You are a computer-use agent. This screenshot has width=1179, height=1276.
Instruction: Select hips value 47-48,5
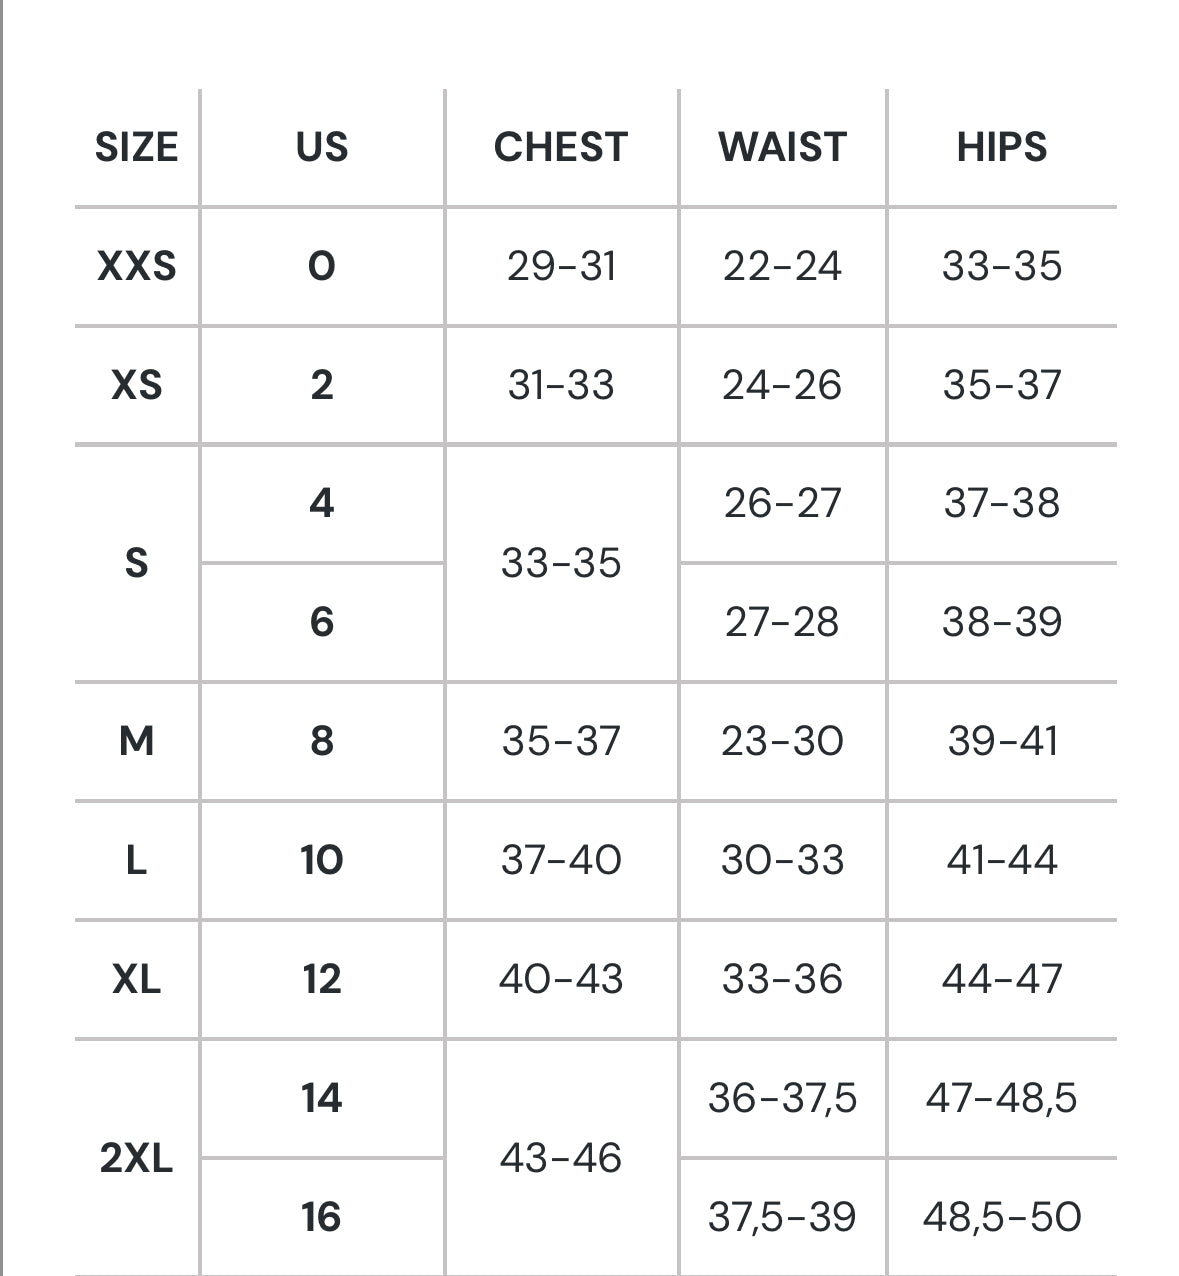pyautogui.click(x=1002, y=1098)
